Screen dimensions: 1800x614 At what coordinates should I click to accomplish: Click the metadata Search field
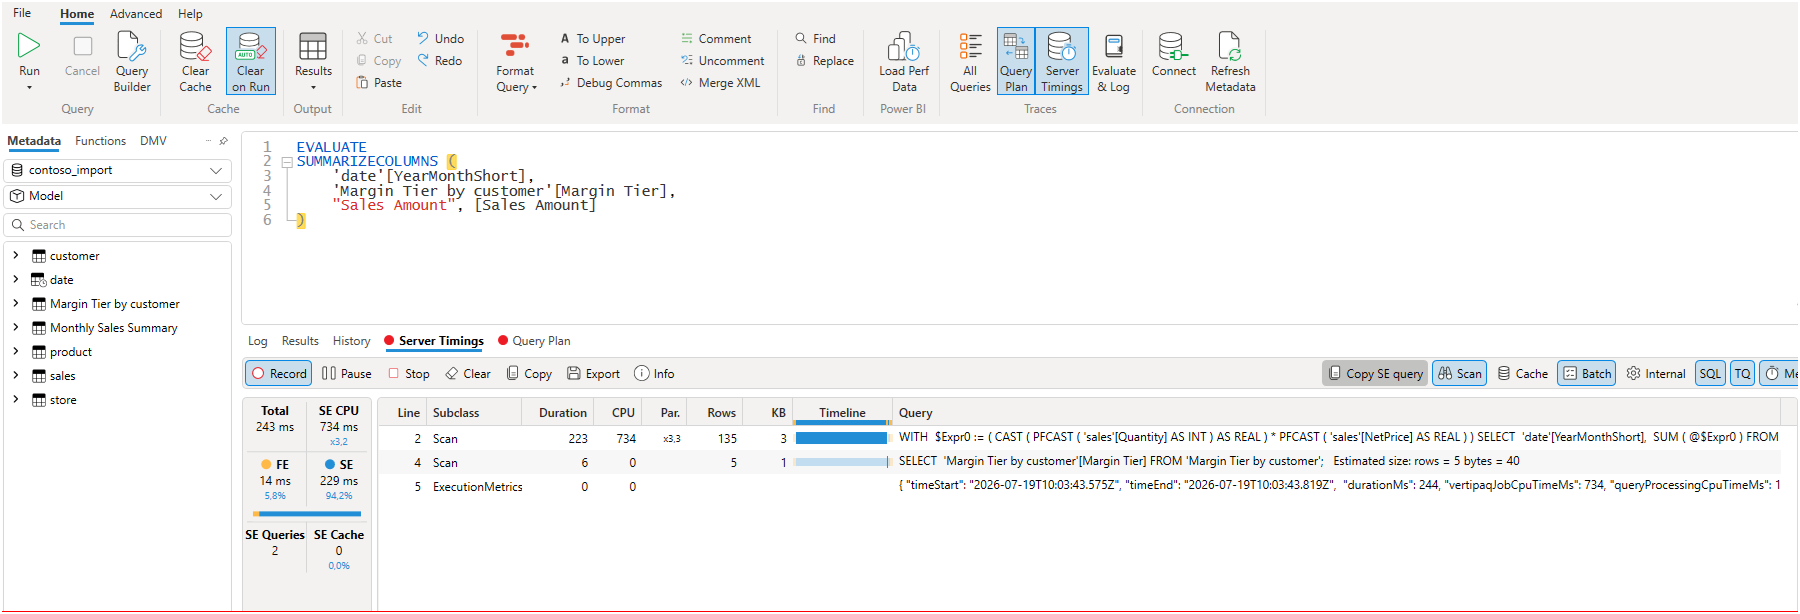point(118,225)
